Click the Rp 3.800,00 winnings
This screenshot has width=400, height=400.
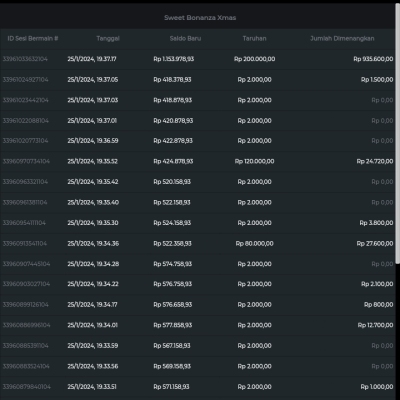[x=376, y=223]
